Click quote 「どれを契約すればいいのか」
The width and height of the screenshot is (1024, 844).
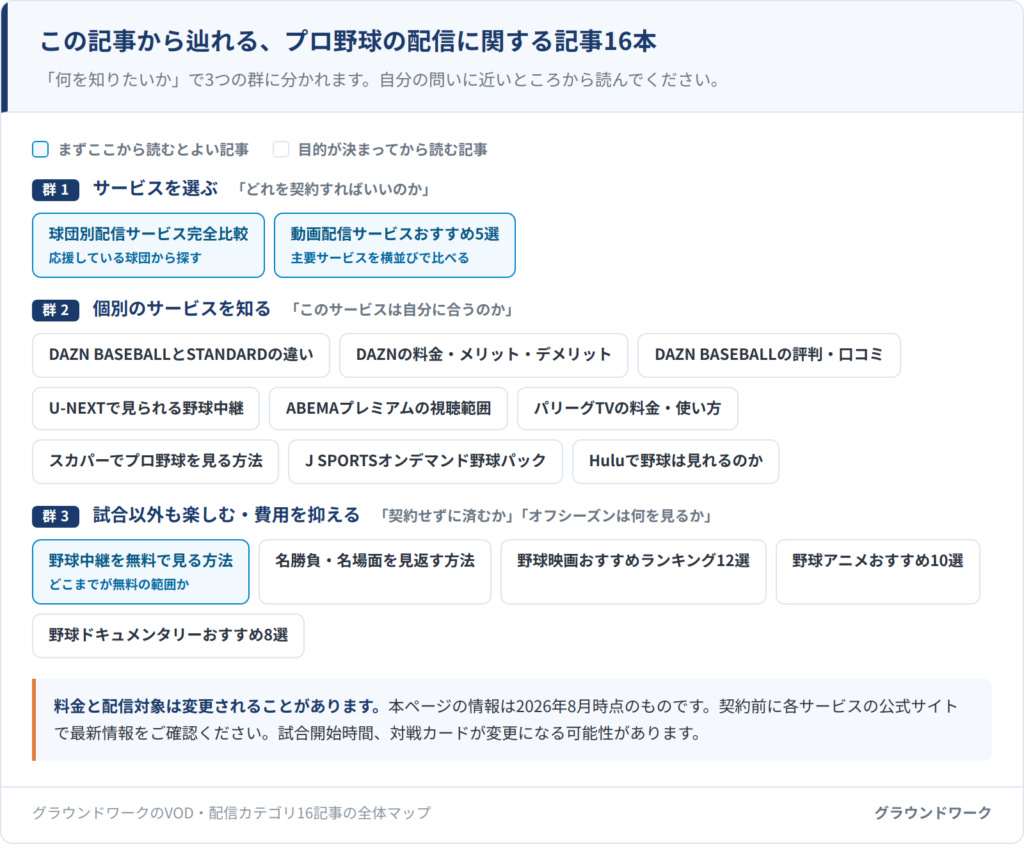pyautogui.click(x=333, y=189)
